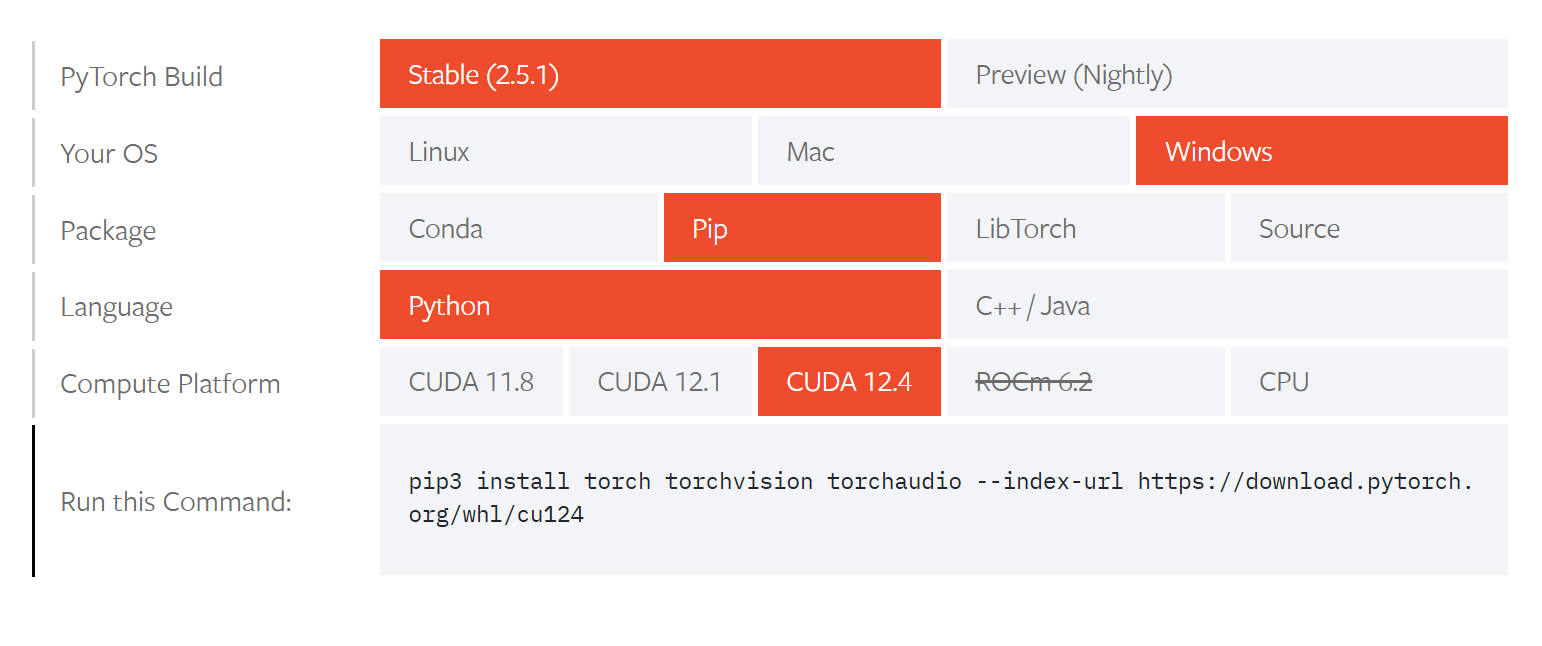Image resolution: width=1542 pixels, height=646 pixels.
Task: Choose Linux as your OS
Action: [x=565, y=151]
